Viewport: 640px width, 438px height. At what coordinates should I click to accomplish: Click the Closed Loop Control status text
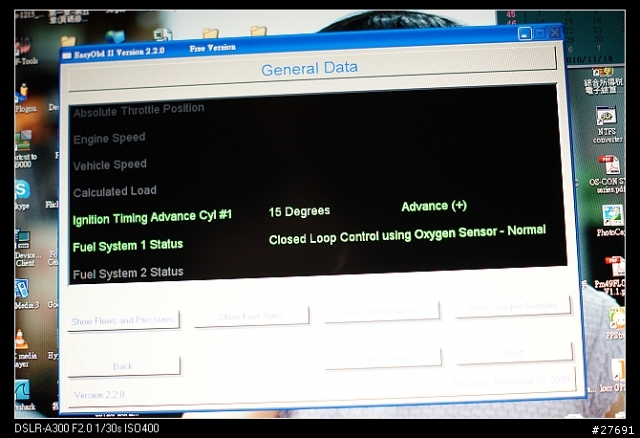point(407,234)
